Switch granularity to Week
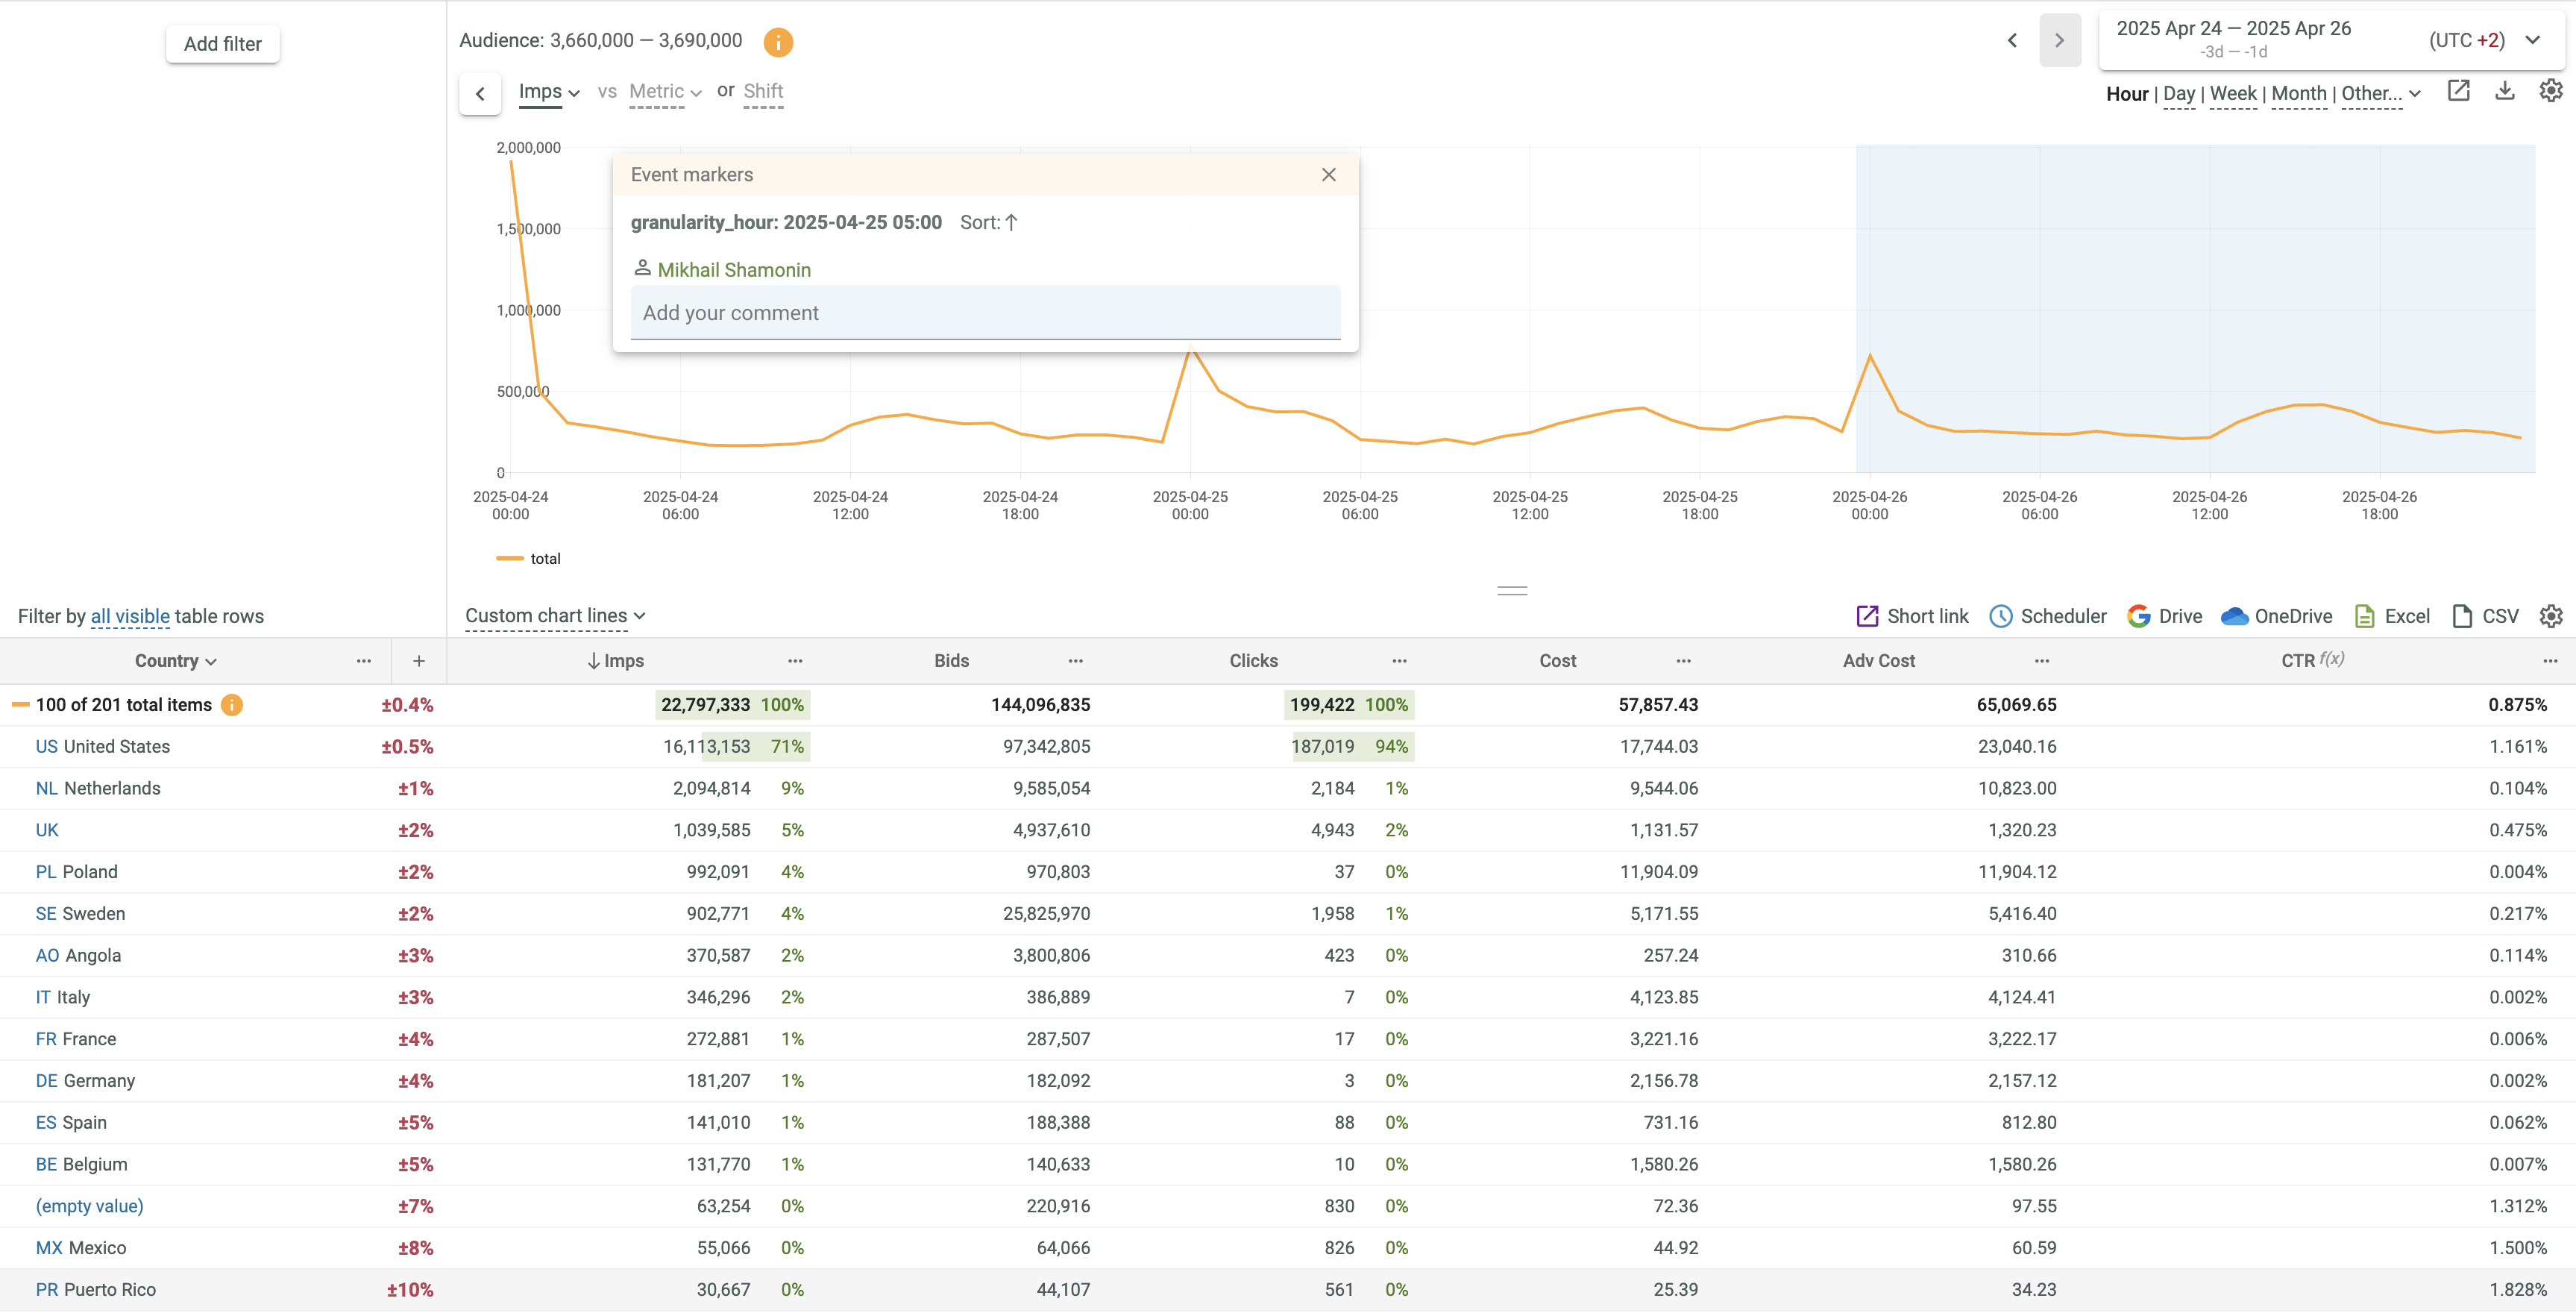This screenshot has width=2576, height=1316. (x=2232, y=94)
